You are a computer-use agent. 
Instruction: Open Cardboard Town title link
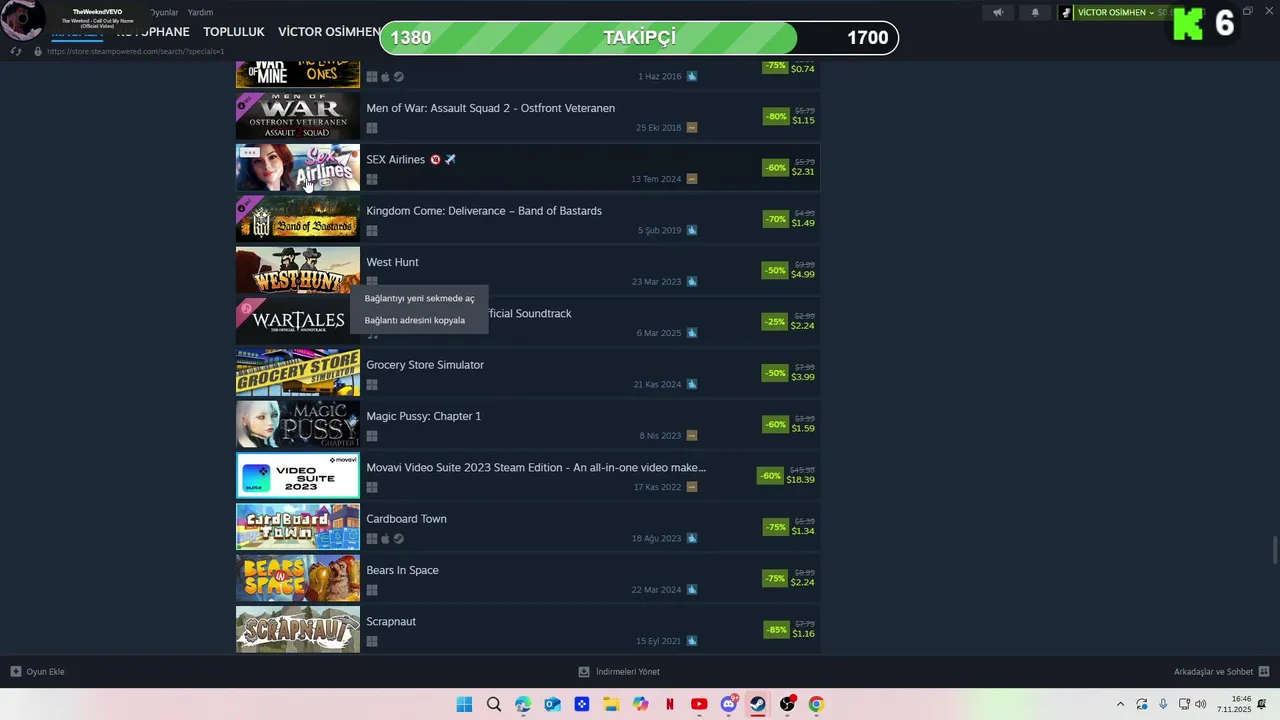[406, 519]
